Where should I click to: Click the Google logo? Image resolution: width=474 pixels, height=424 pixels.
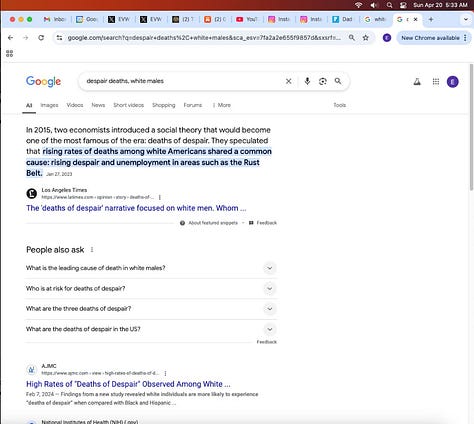pyautogui.click(x=43, y=81)
